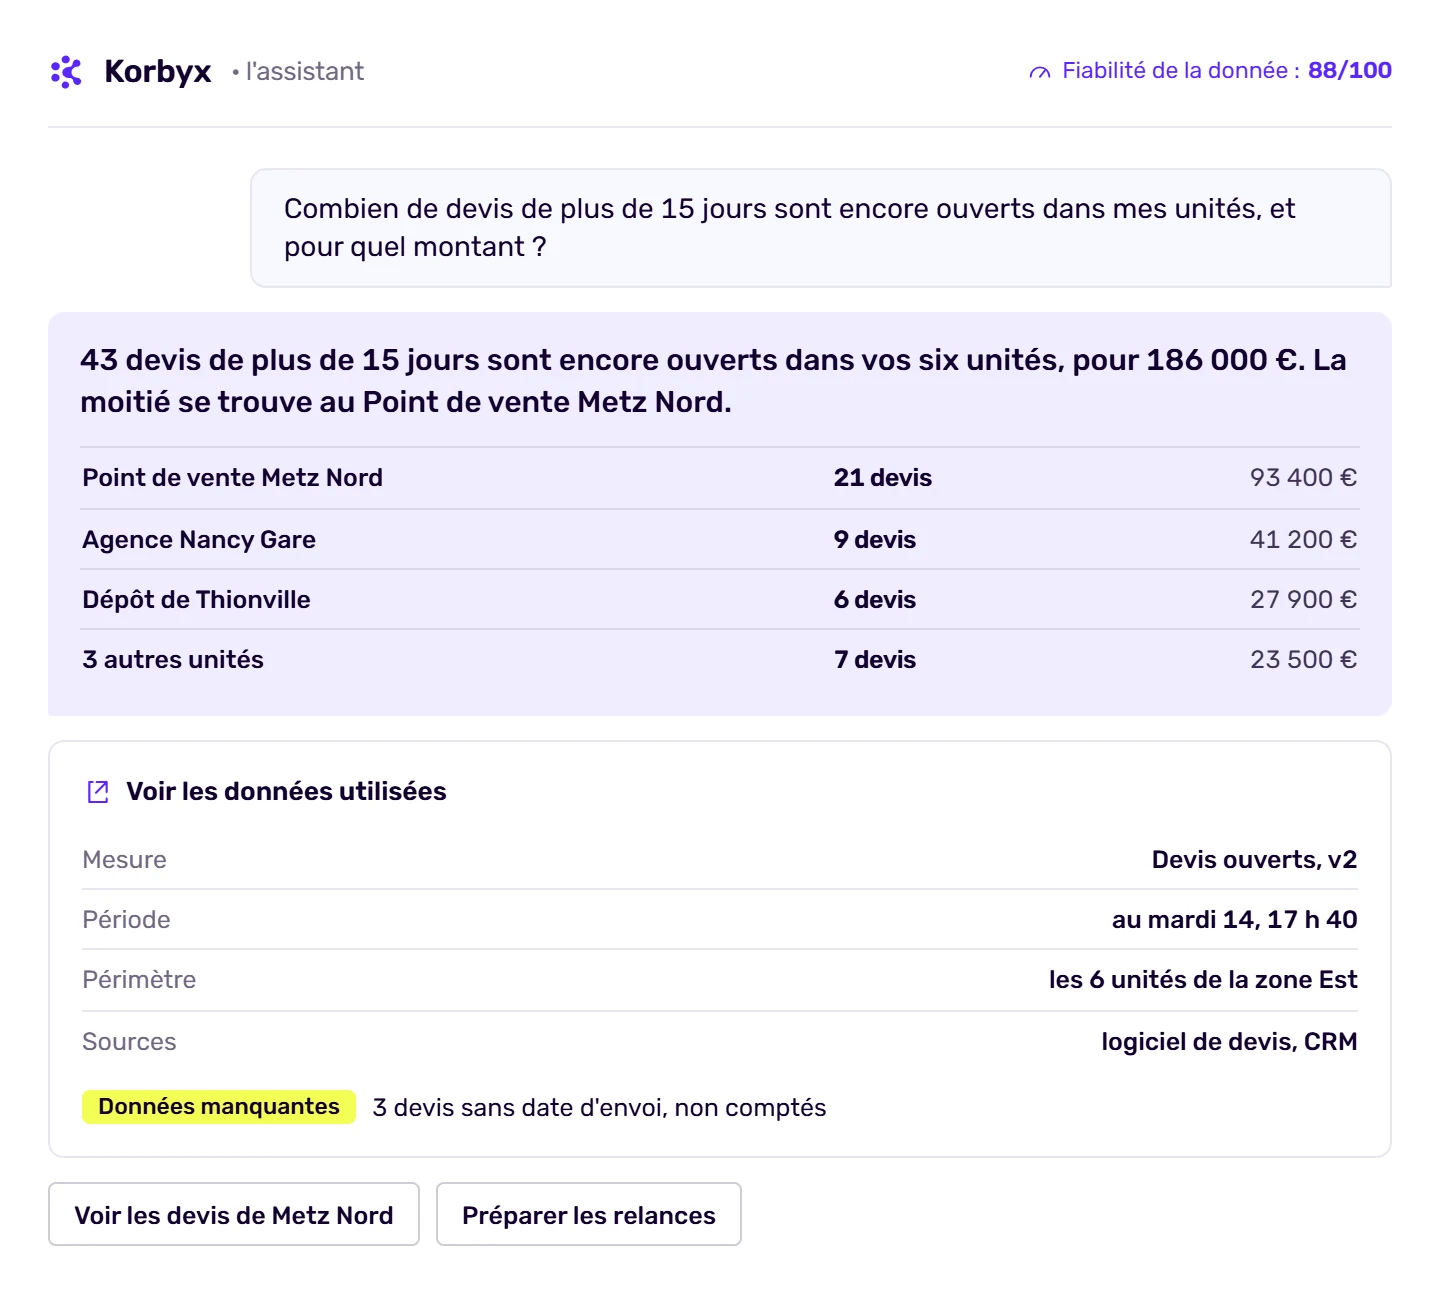The image size is (1440, 1296).
Task: Click the Korbyx brand name
Action: tap(158, 72)
